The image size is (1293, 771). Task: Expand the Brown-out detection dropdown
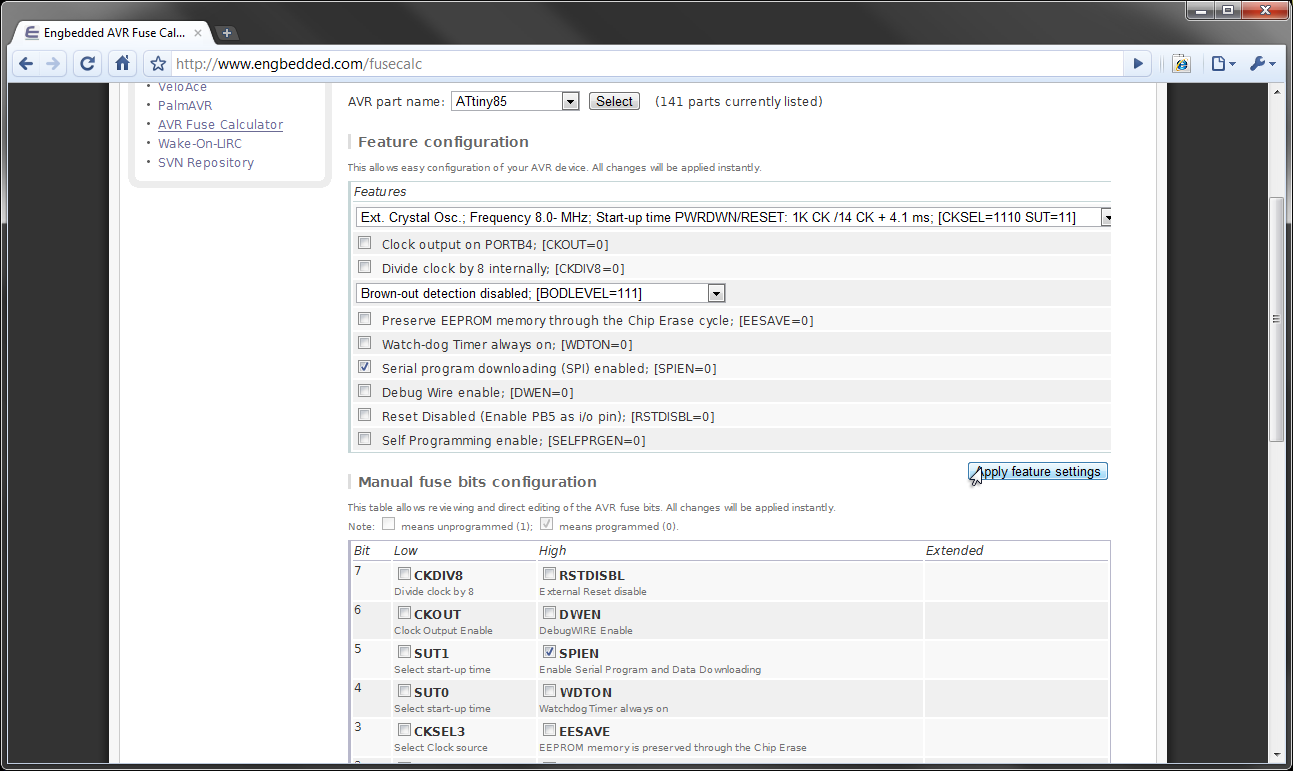pyautogui.click(x=715, y=293)
